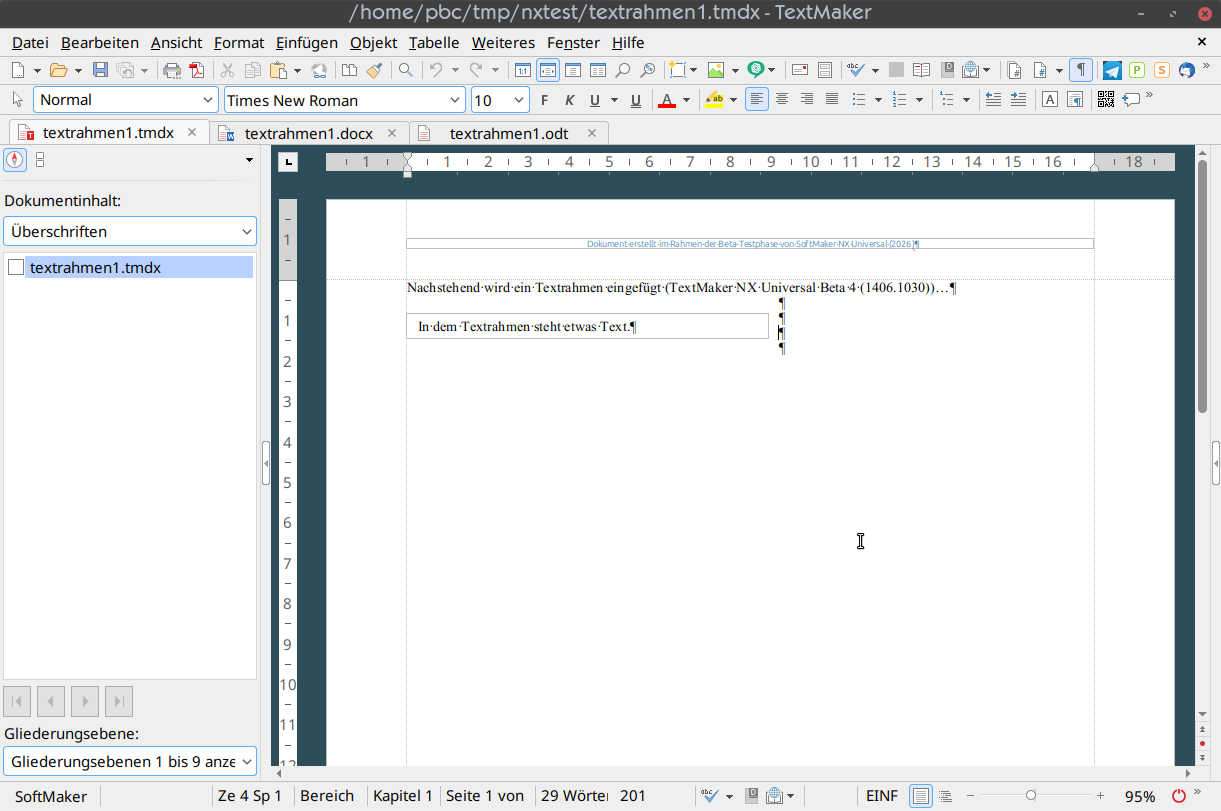This screenshot has width=1221, height=811.
Task: Click the Print icon
Action: point(172,70)
